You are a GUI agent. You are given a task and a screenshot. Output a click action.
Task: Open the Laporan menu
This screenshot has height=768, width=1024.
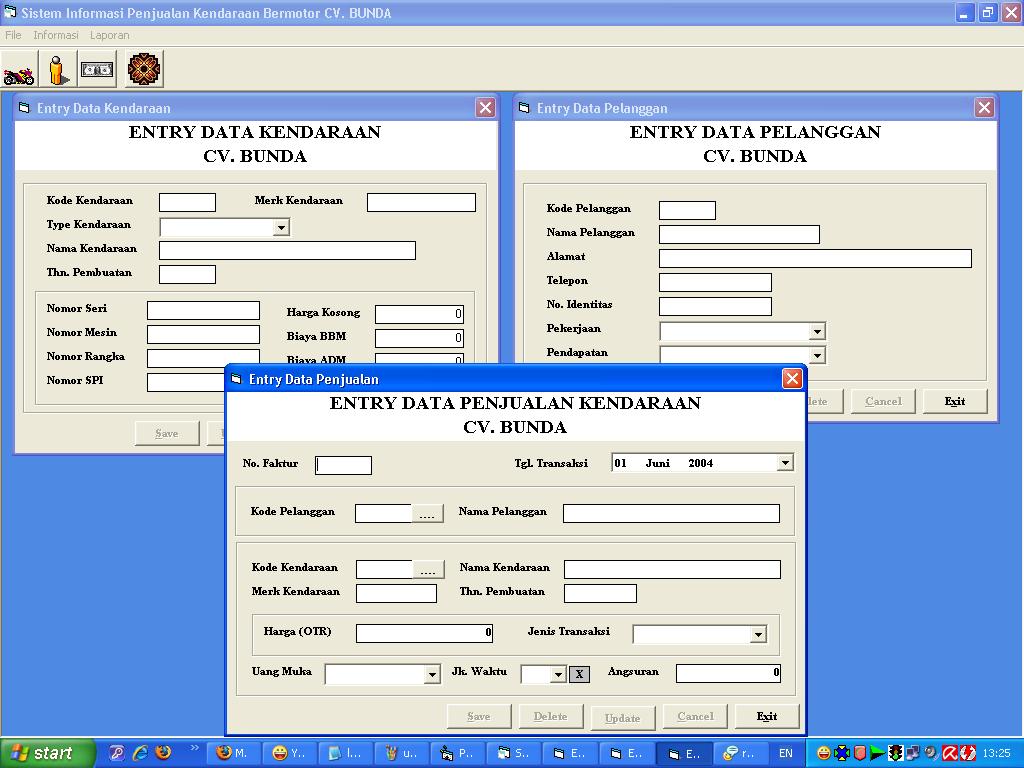pyautogui.click(x=109, y=35)
